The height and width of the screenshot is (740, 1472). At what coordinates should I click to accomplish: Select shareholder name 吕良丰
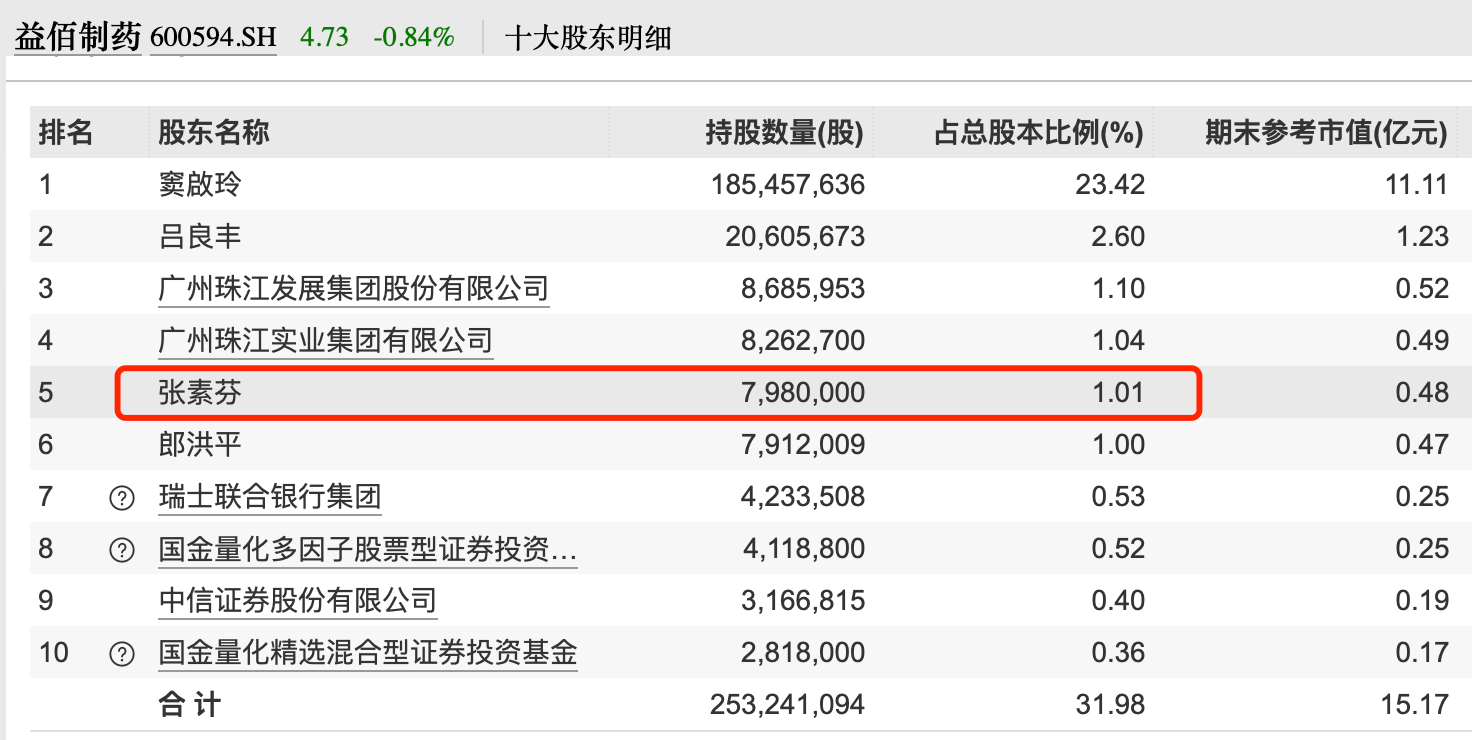click(x=200, y=236)
